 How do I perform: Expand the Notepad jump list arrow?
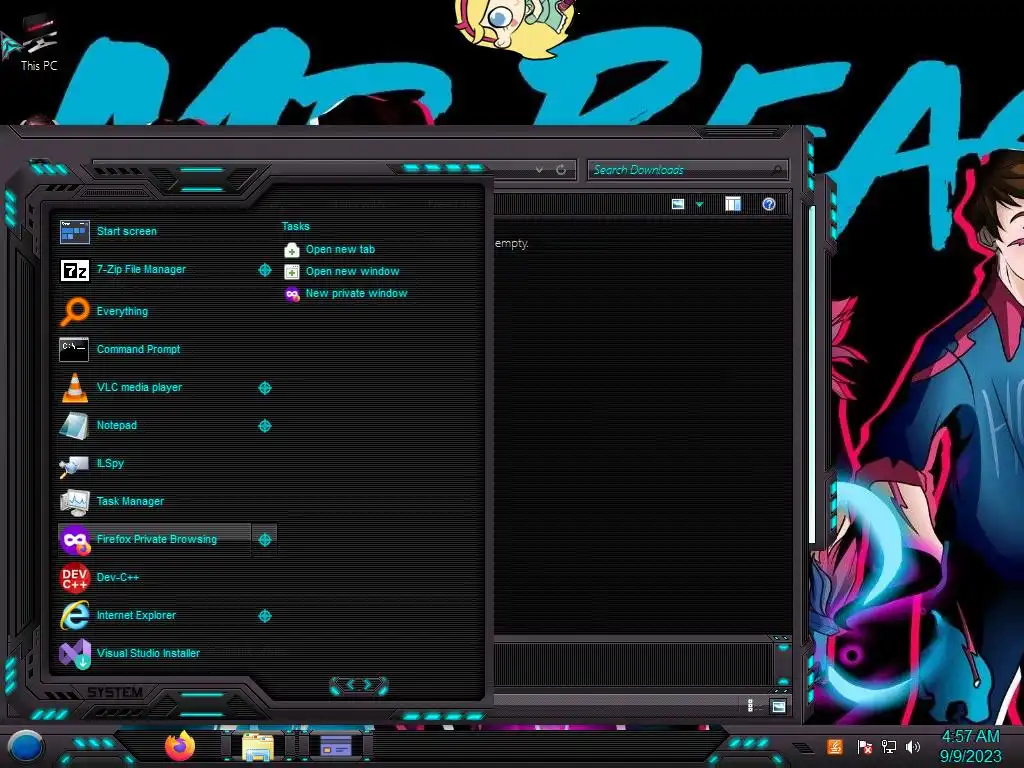click(x=264, y=426)
